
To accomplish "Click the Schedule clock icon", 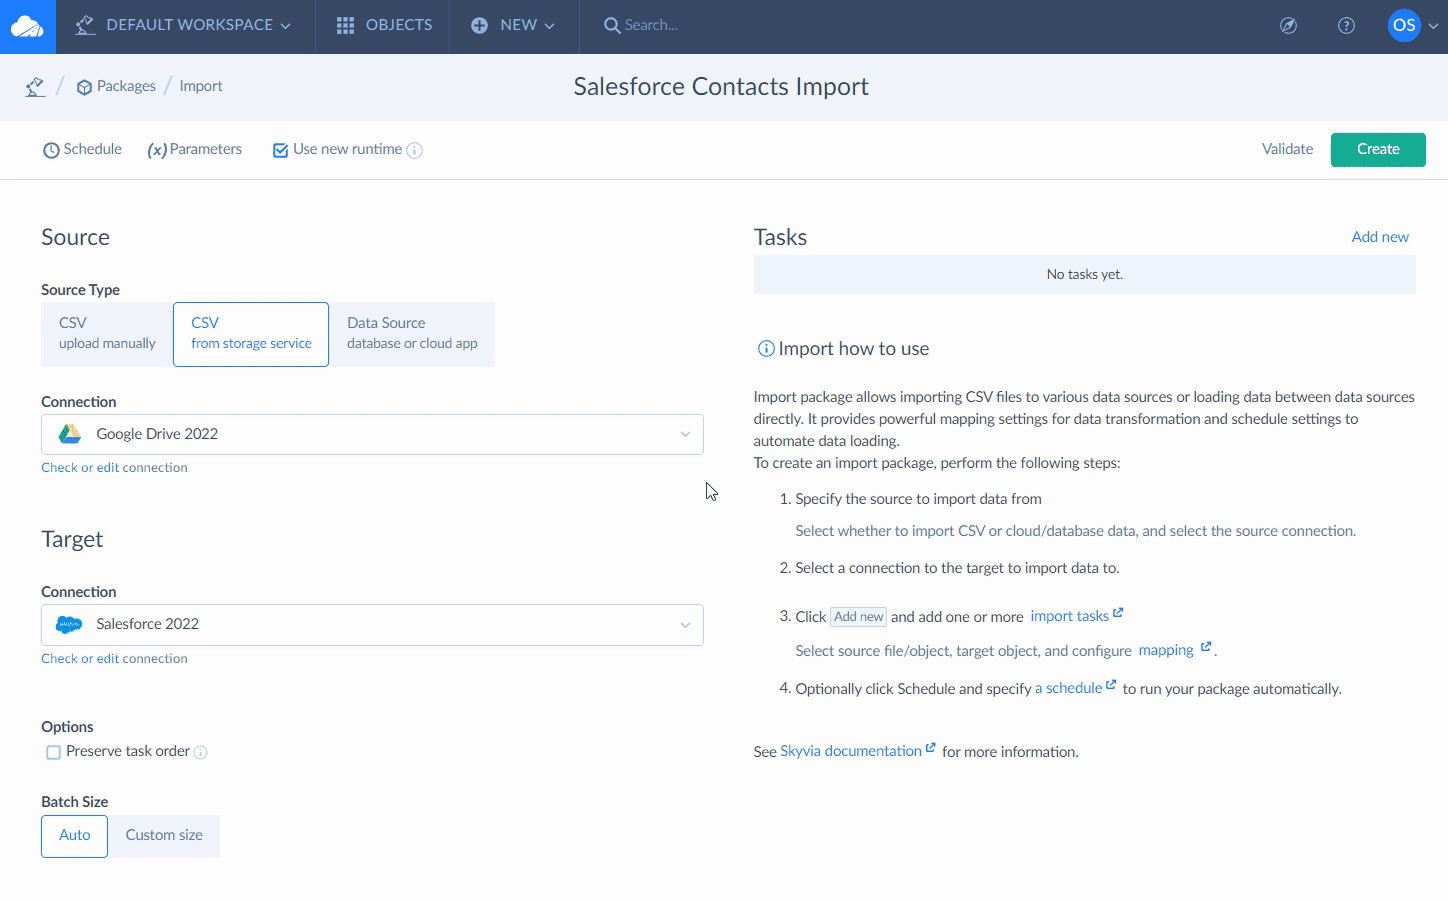I will tap(51, 151).
